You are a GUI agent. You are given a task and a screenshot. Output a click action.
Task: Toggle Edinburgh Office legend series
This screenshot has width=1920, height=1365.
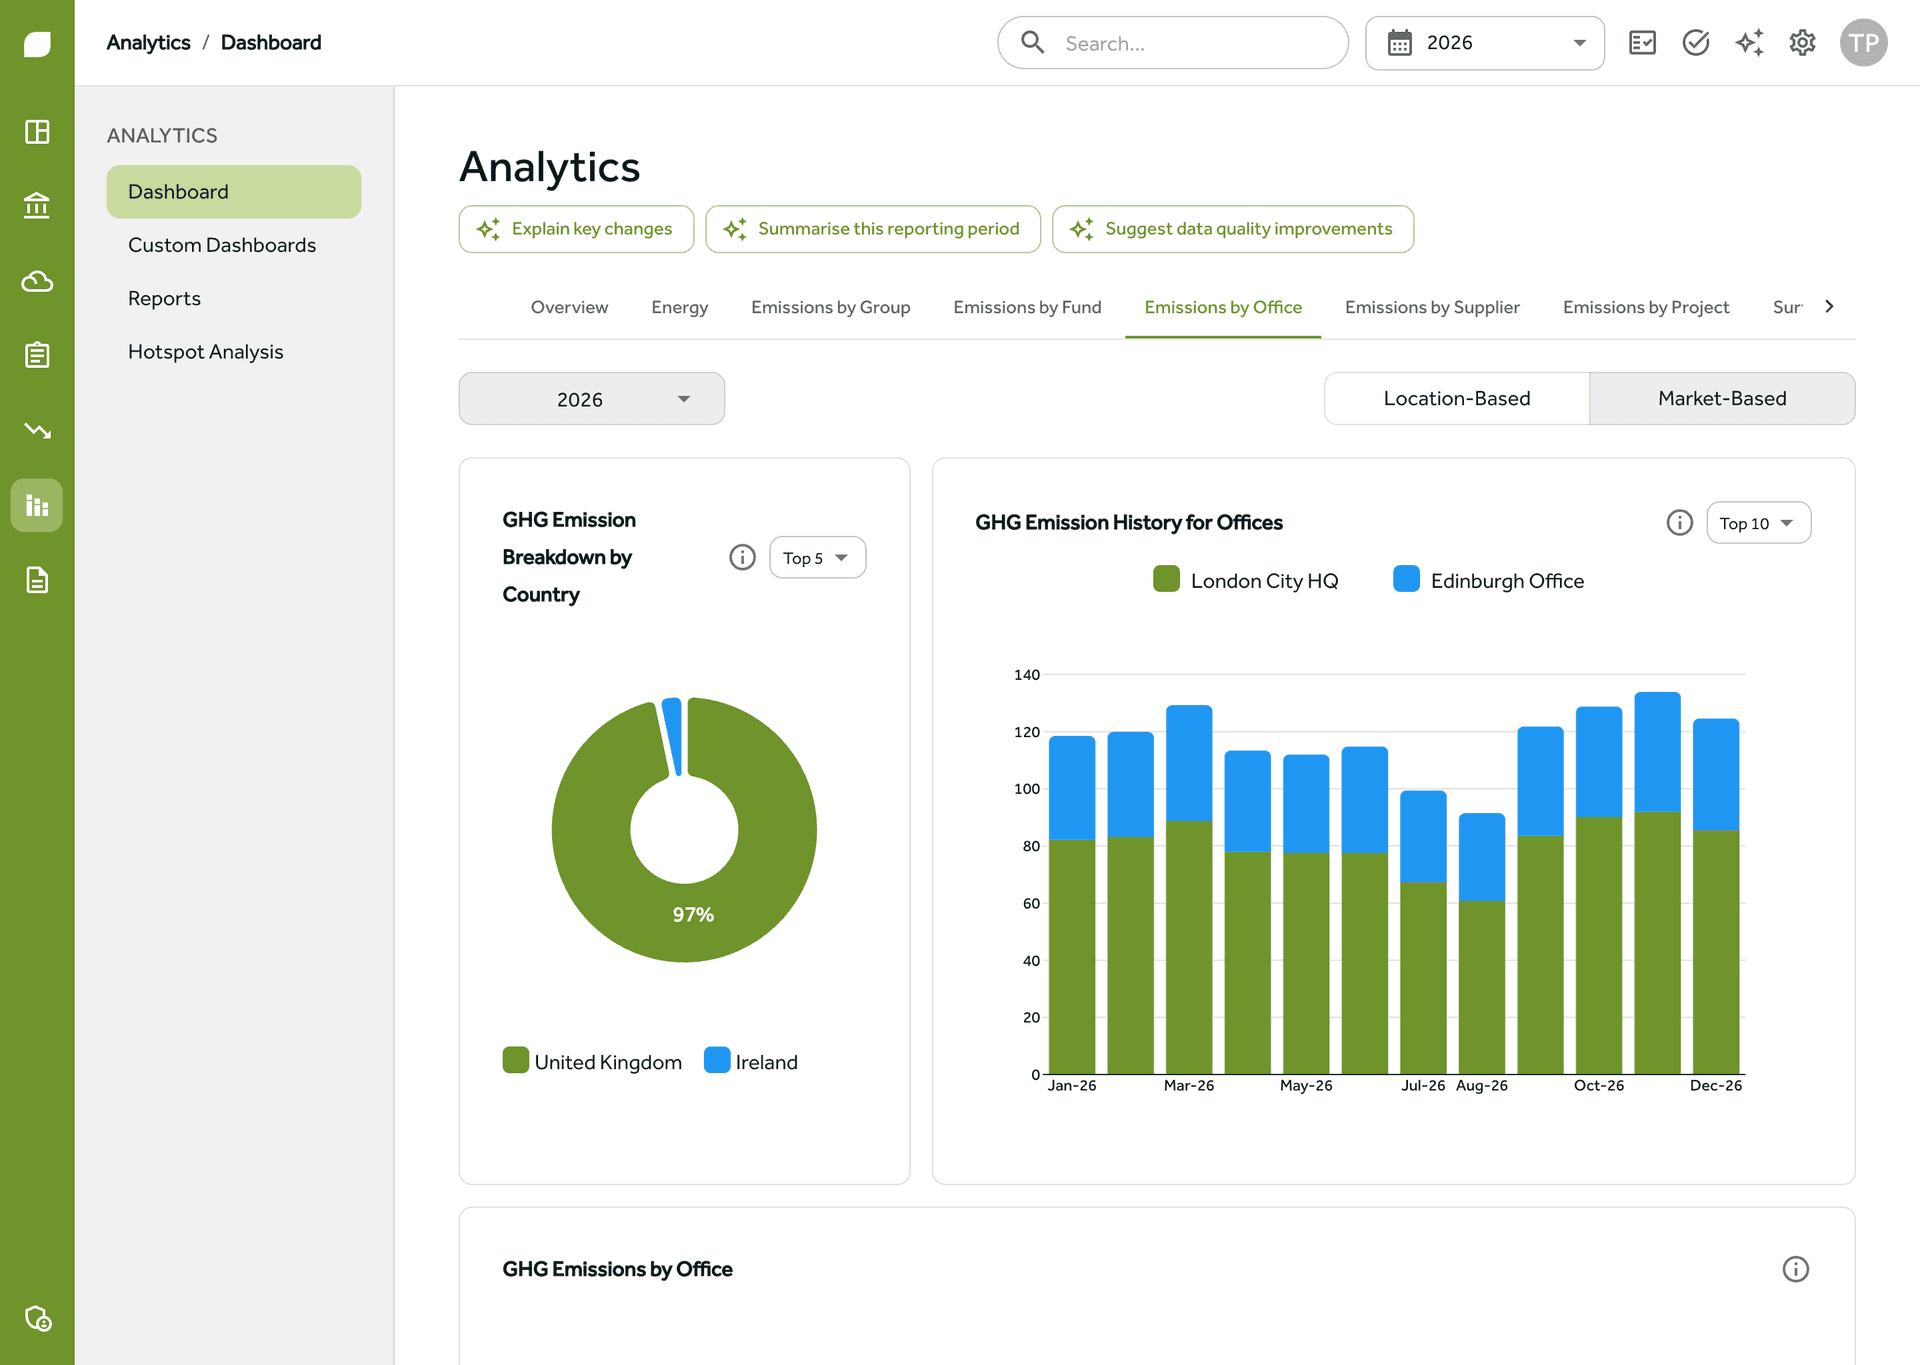point(1488,580)
